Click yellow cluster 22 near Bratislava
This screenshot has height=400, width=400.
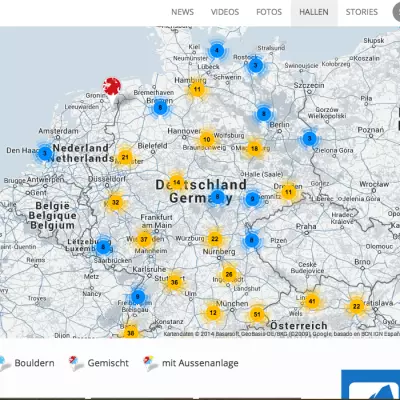[x=356, y=306]
